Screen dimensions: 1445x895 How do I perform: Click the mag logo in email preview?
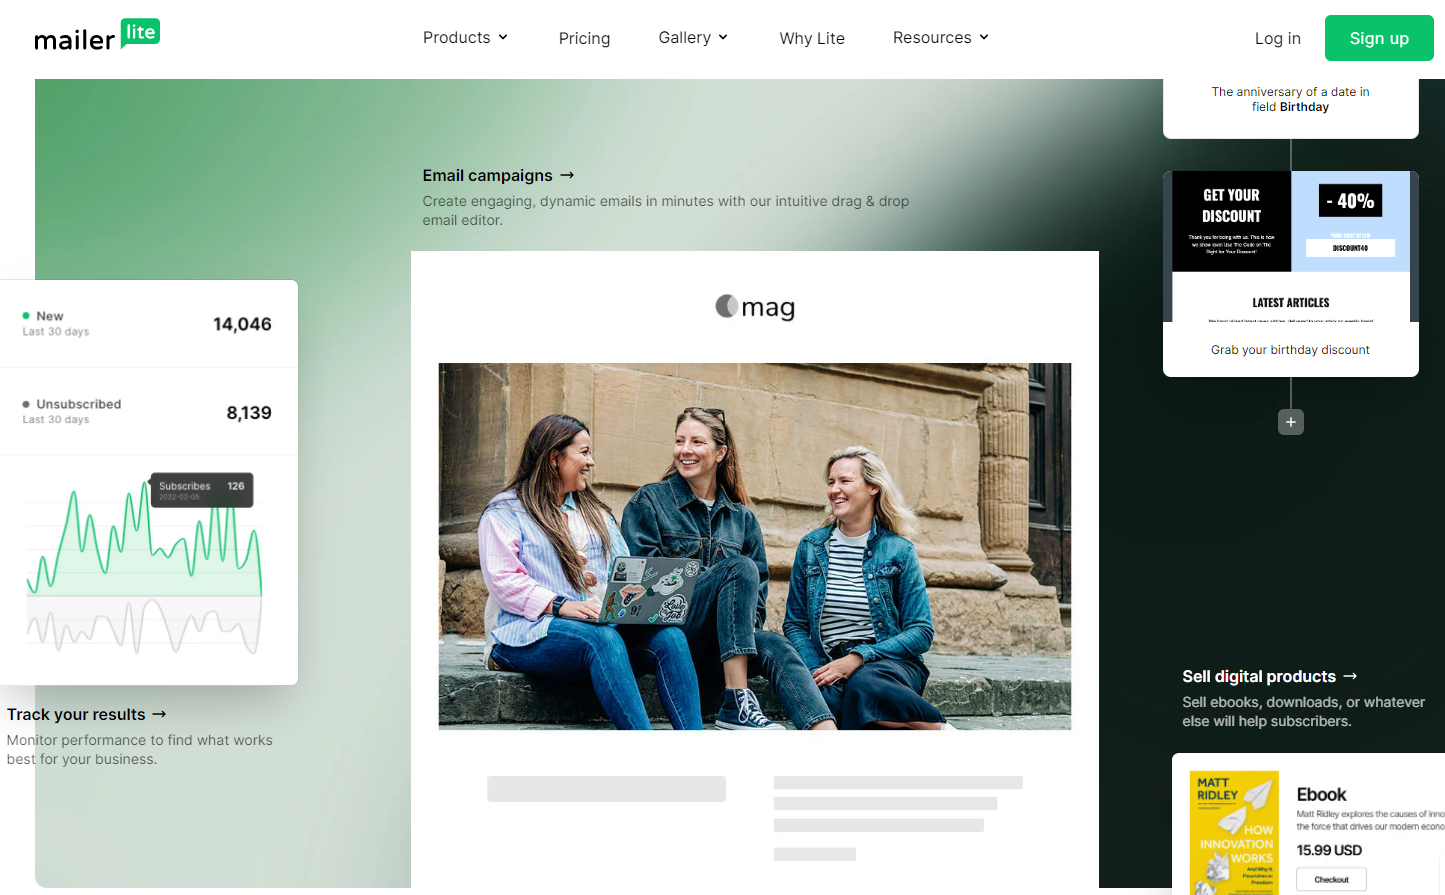click(755, 307)
